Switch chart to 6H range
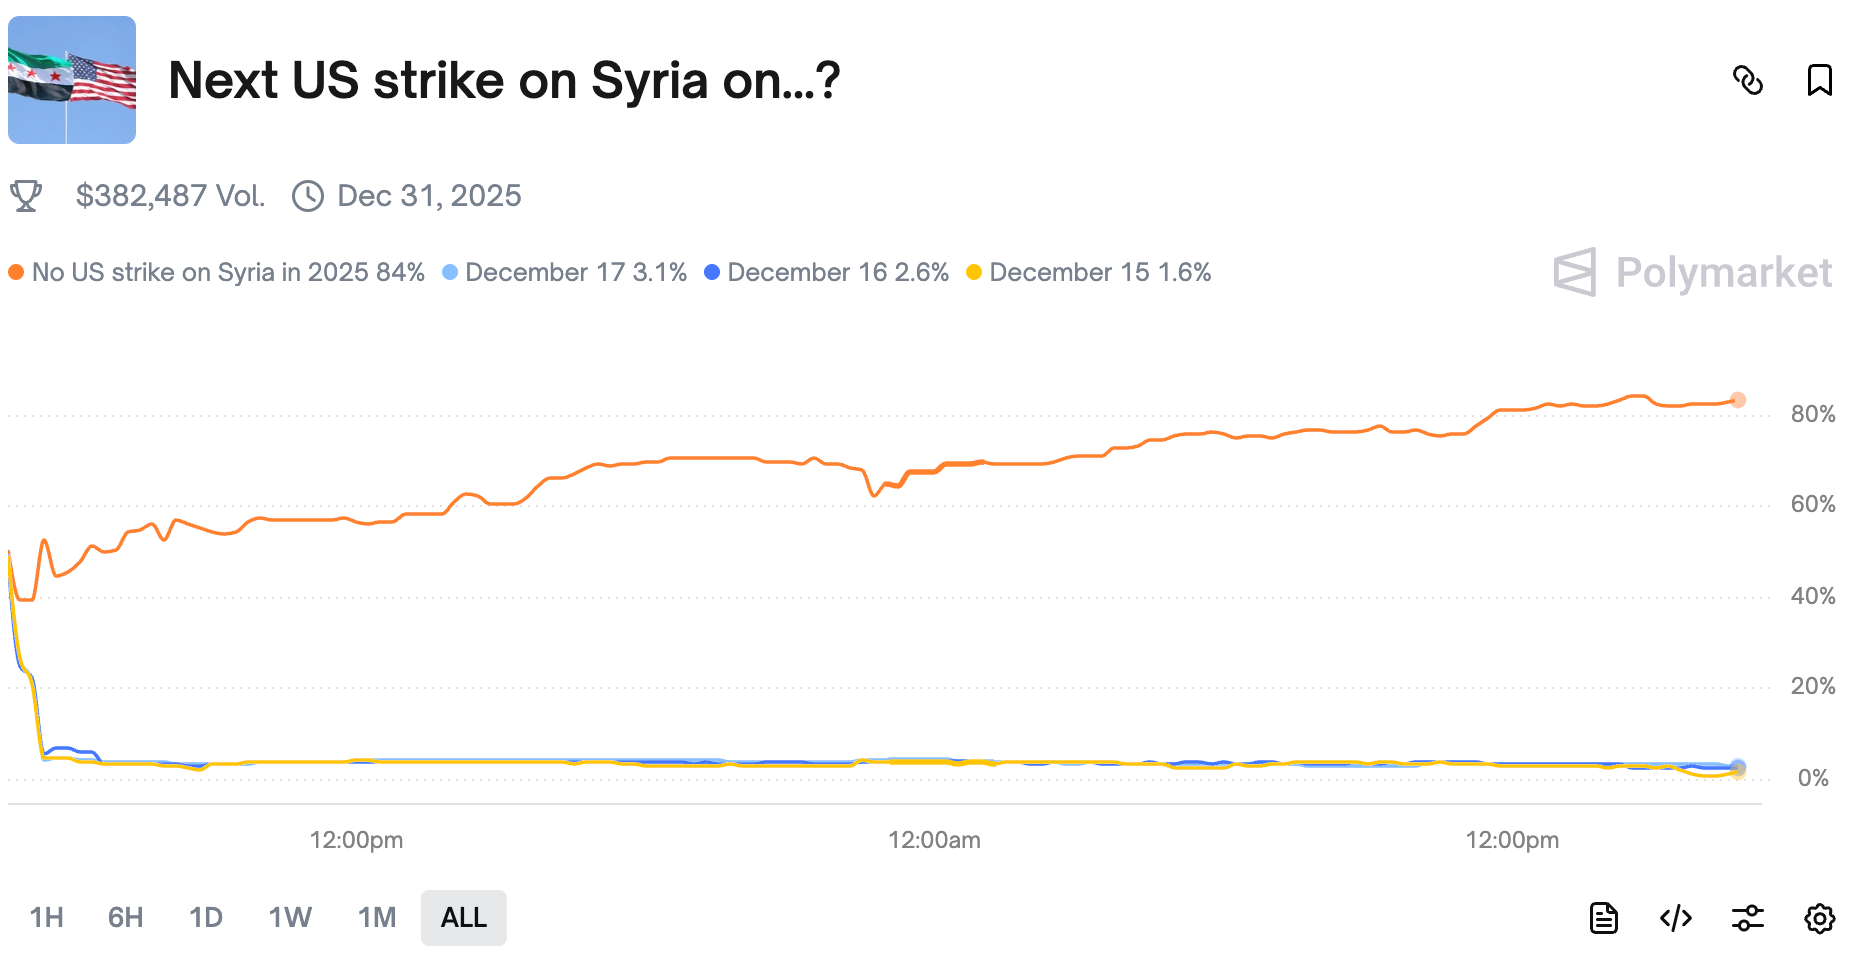 point(126,917)
